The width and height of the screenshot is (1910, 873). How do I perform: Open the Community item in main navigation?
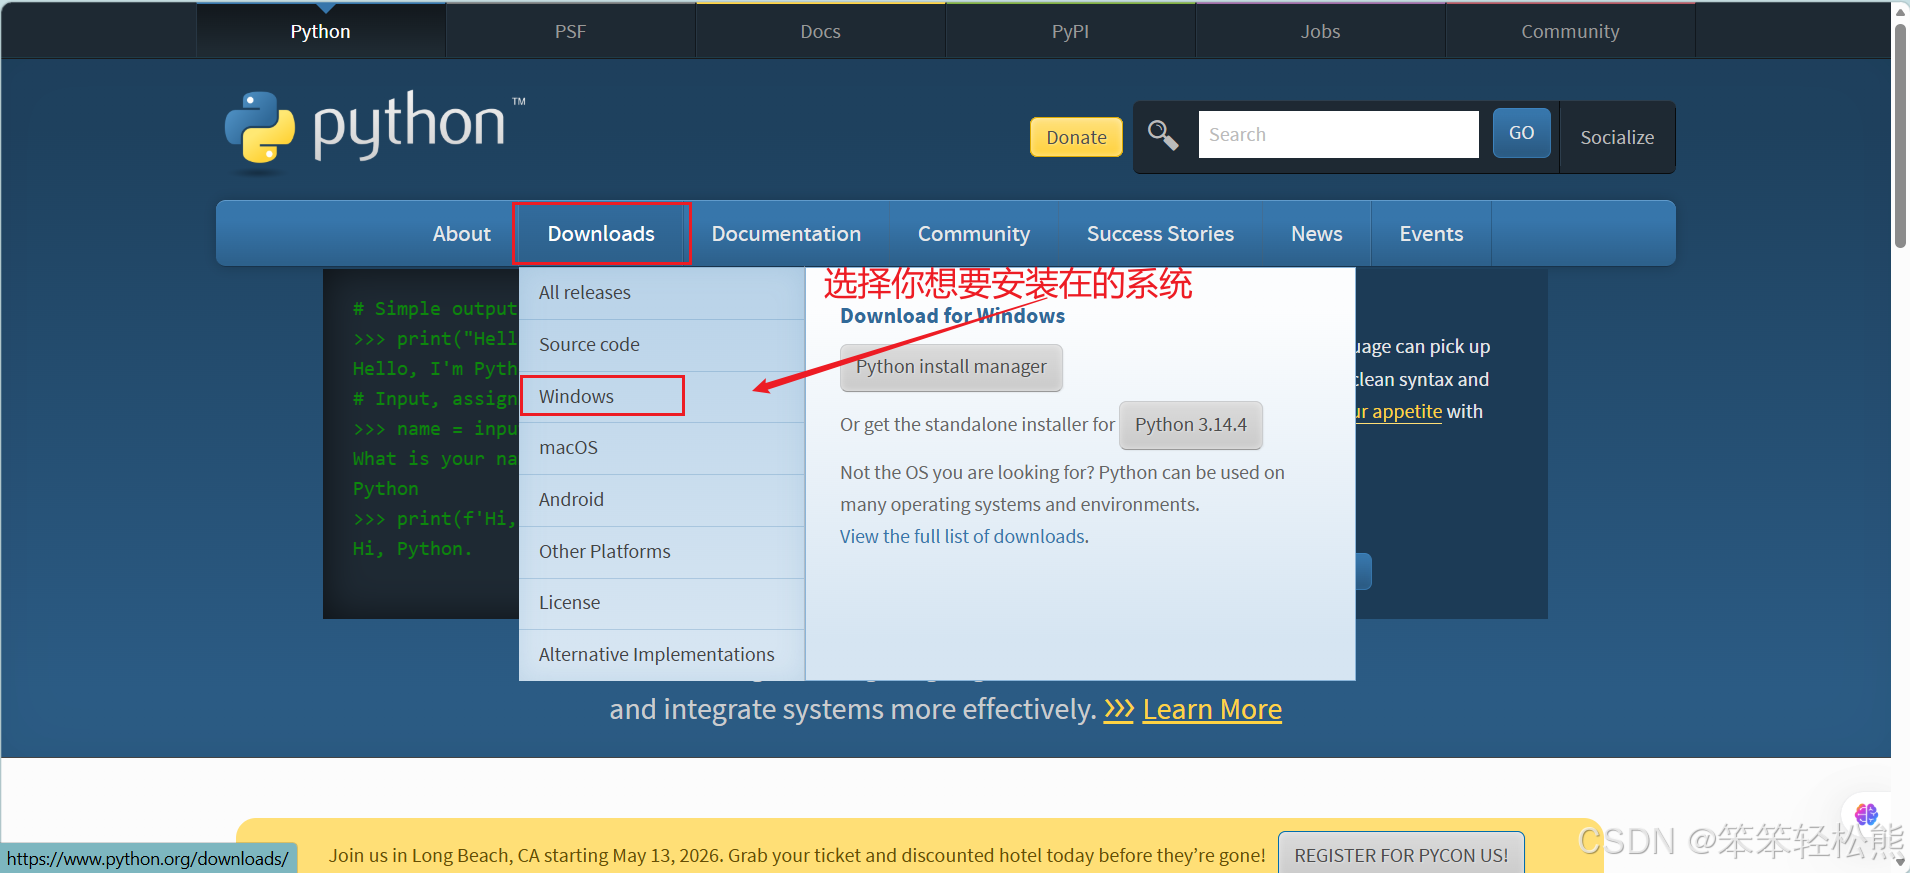tap(974, 233)
